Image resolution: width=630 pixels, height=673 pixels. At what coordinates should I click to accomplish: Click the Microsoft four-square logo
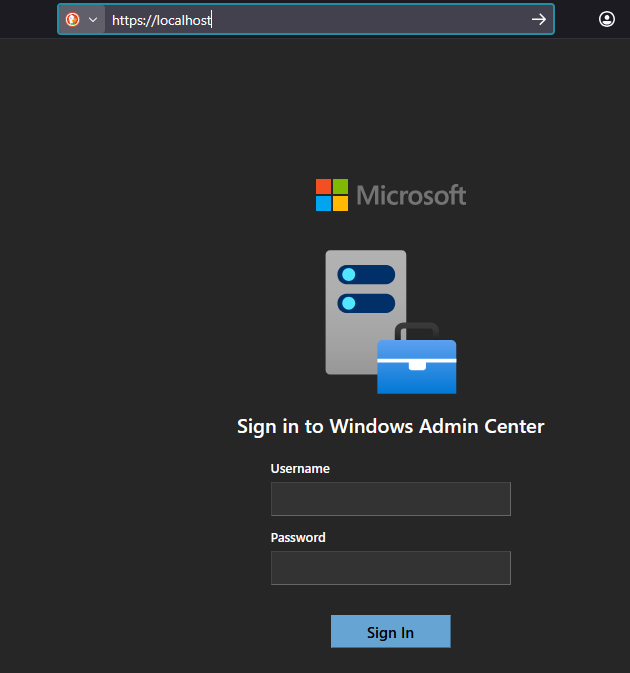click(332, 195)
